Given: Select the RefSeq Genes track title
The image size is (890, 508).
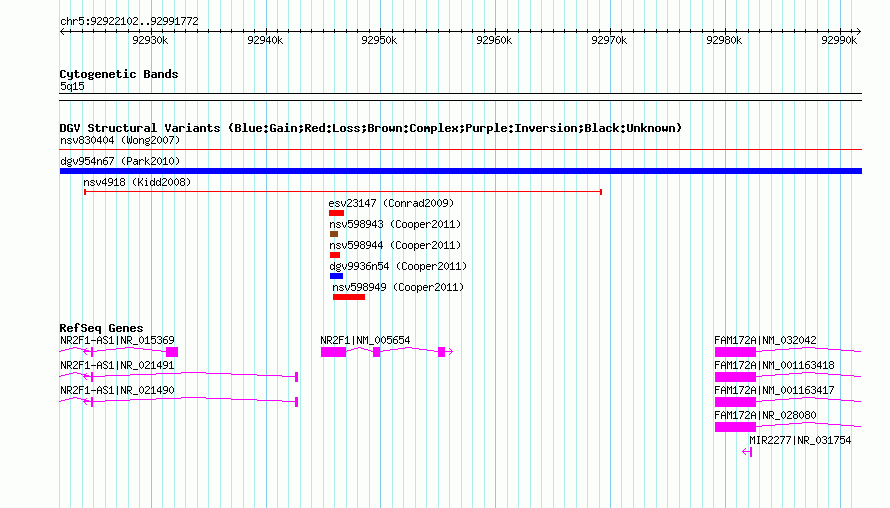Looking at the screenshot, I should (x=101, y=328).
